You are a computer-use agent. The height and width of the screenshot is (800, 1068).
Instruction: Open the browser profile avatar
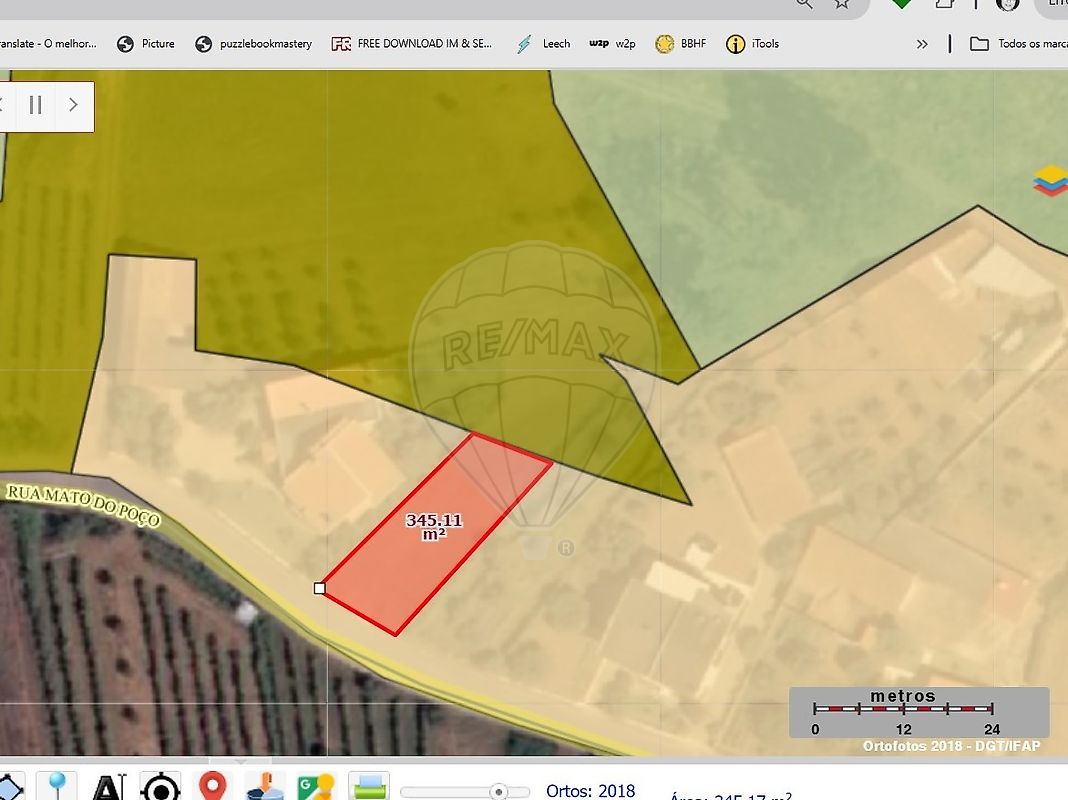coord(1008,4)
